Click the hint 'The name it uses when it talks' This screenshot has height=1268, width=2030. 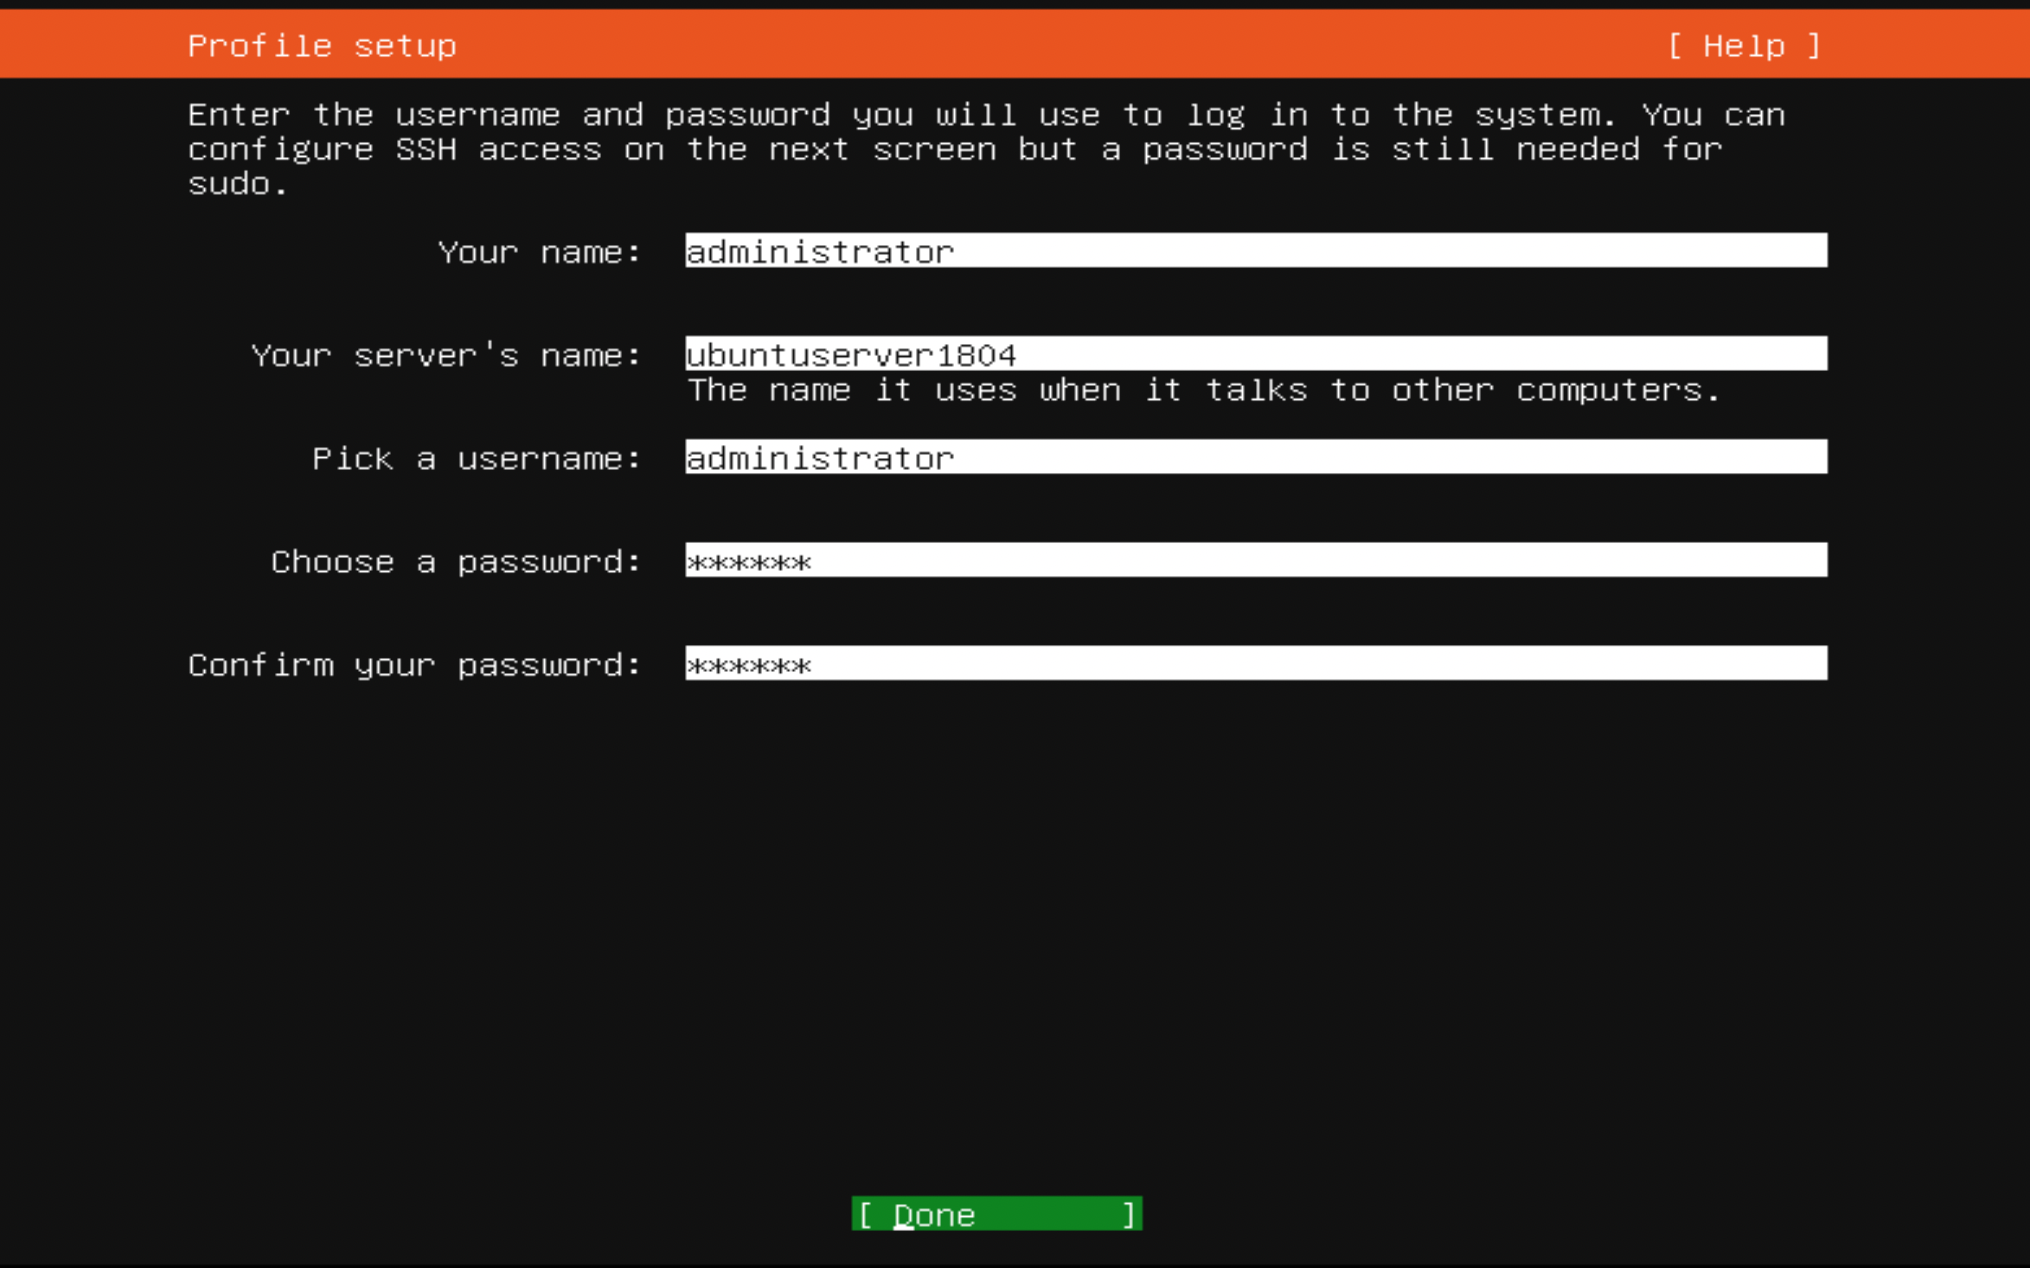[1204, 390]
